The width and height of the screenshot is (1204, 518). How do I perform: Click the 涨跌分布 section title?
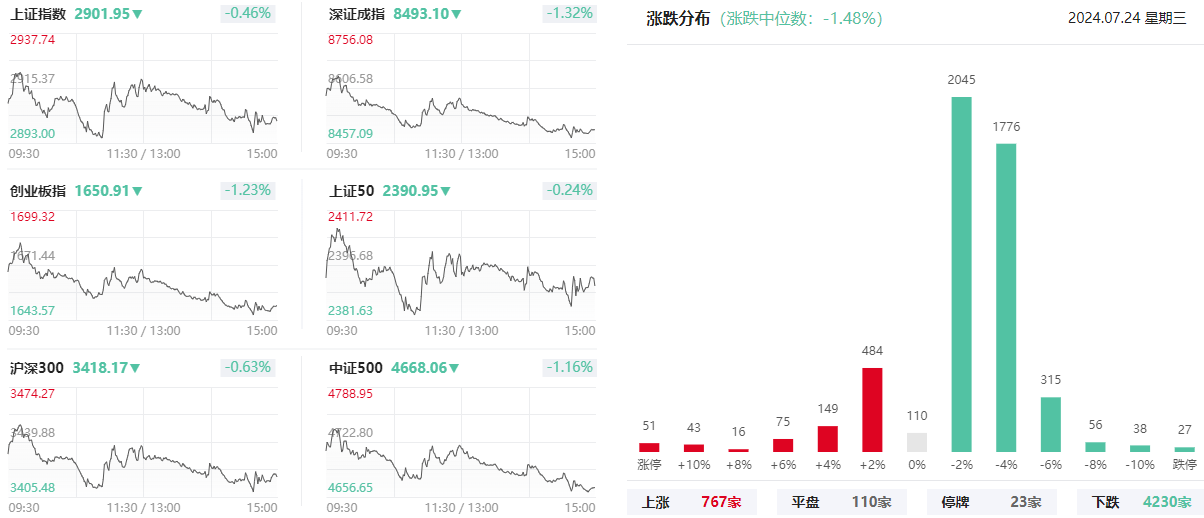679,18
